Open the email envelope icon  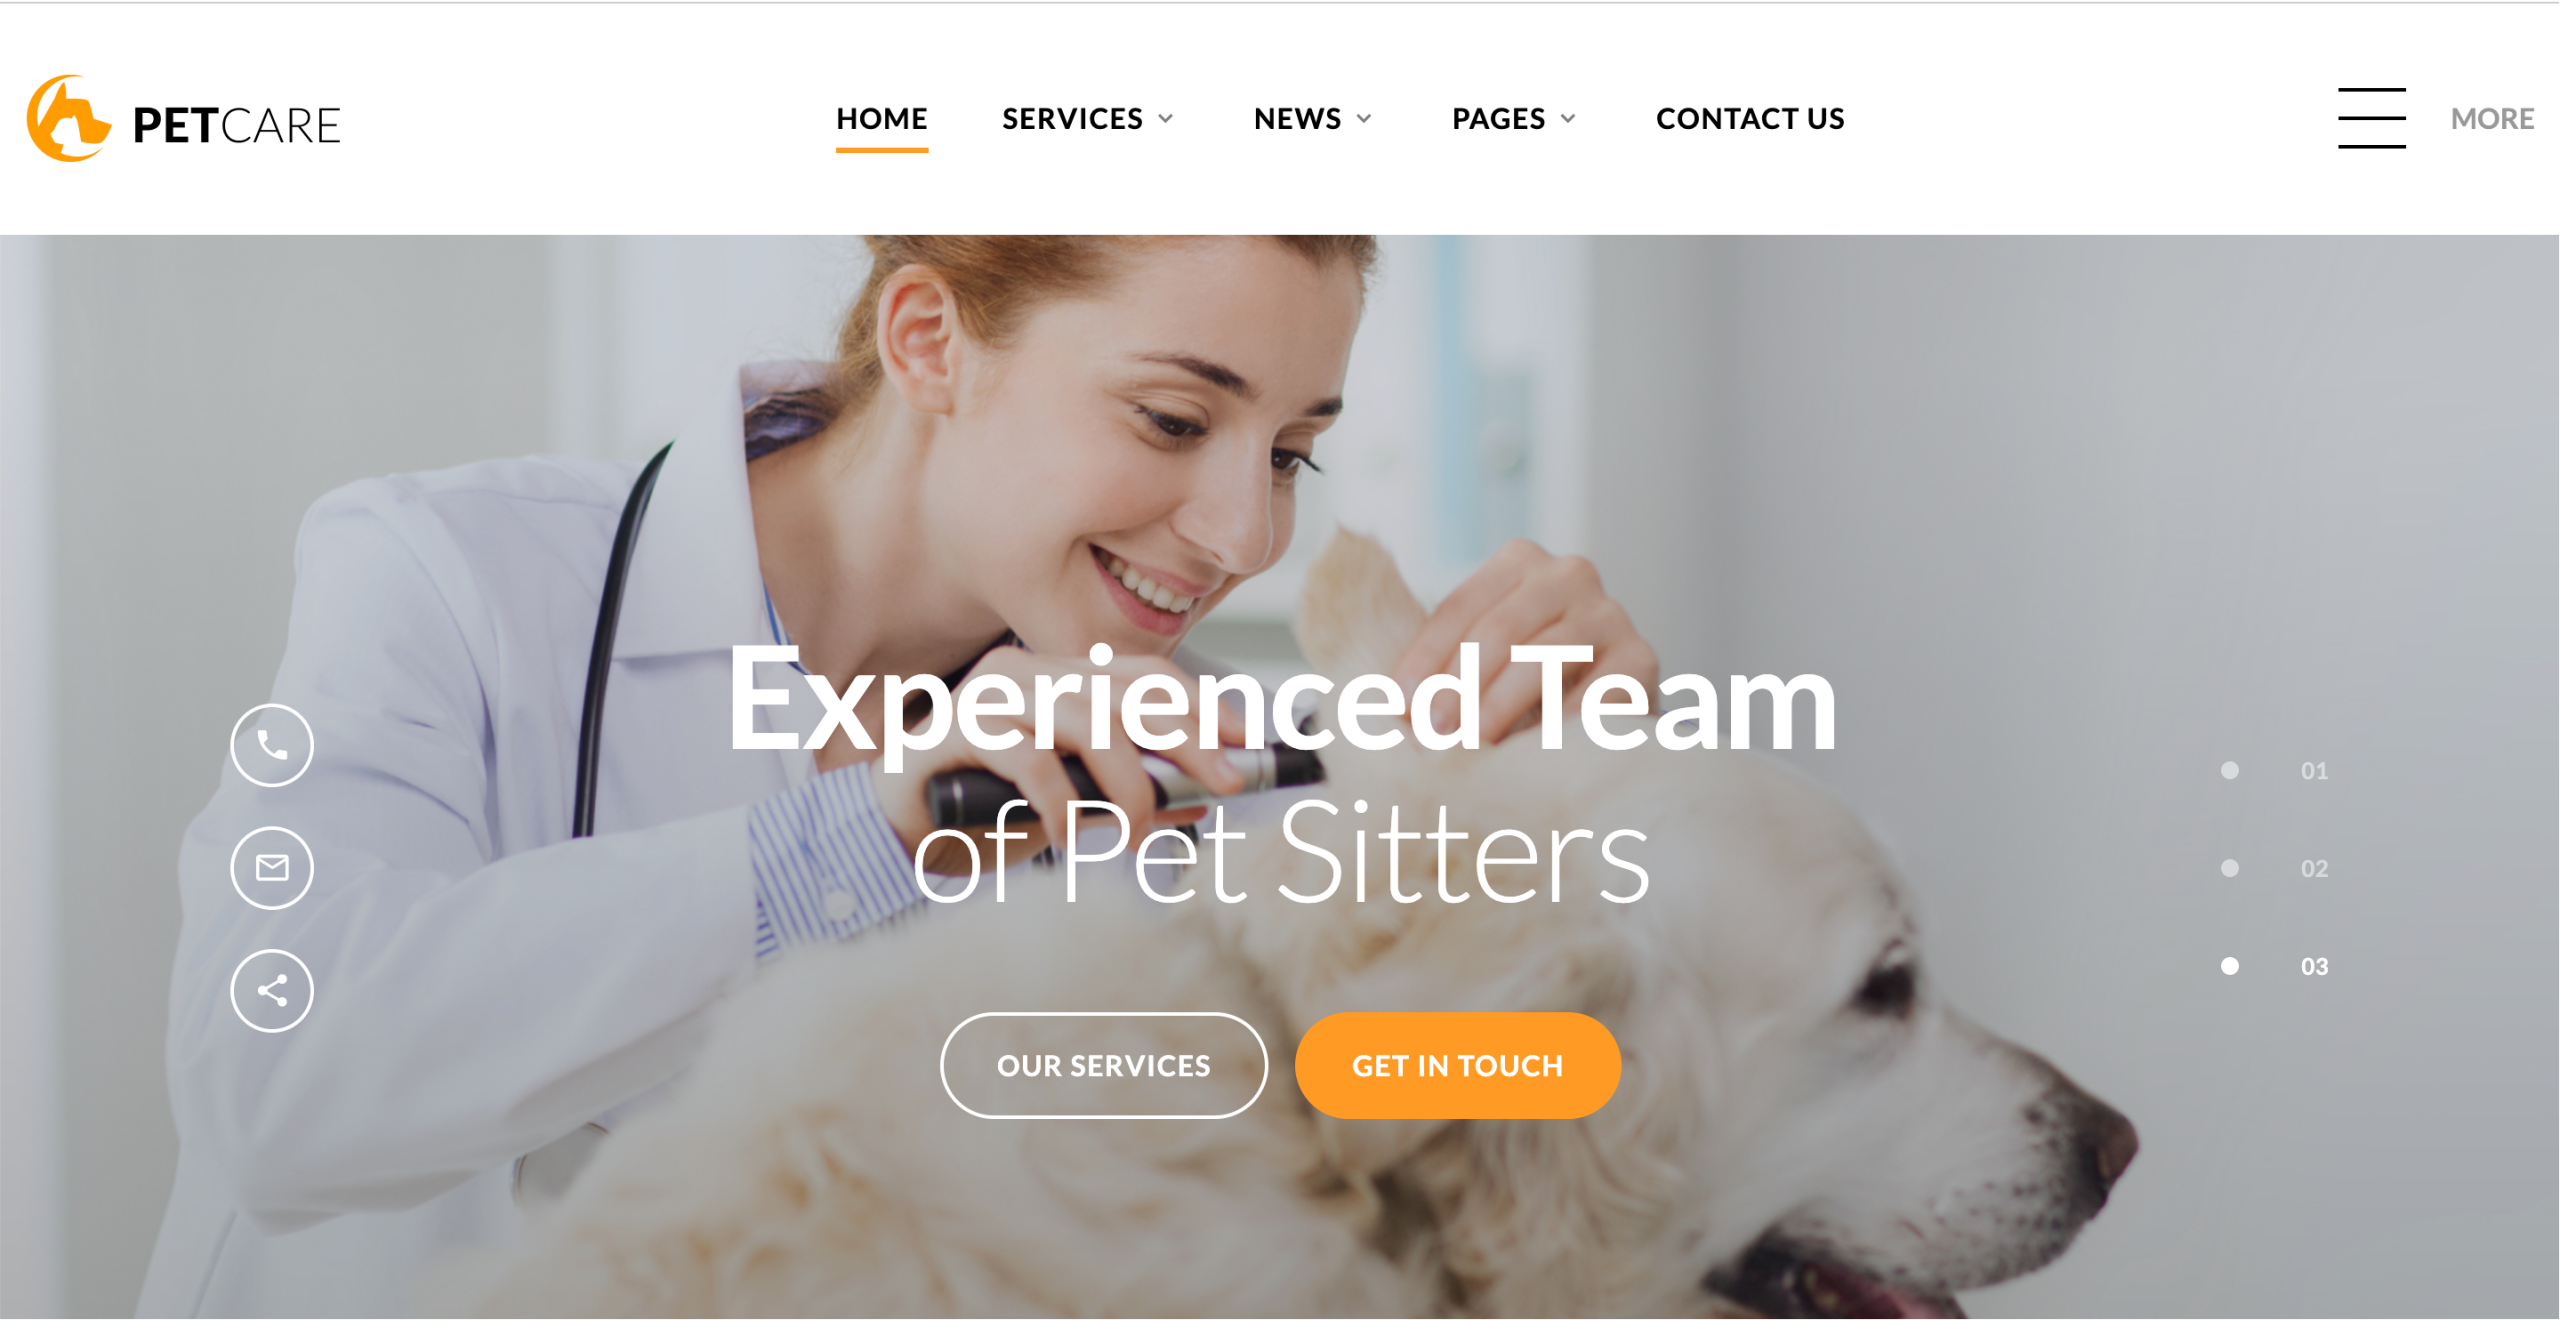(272, 868)
